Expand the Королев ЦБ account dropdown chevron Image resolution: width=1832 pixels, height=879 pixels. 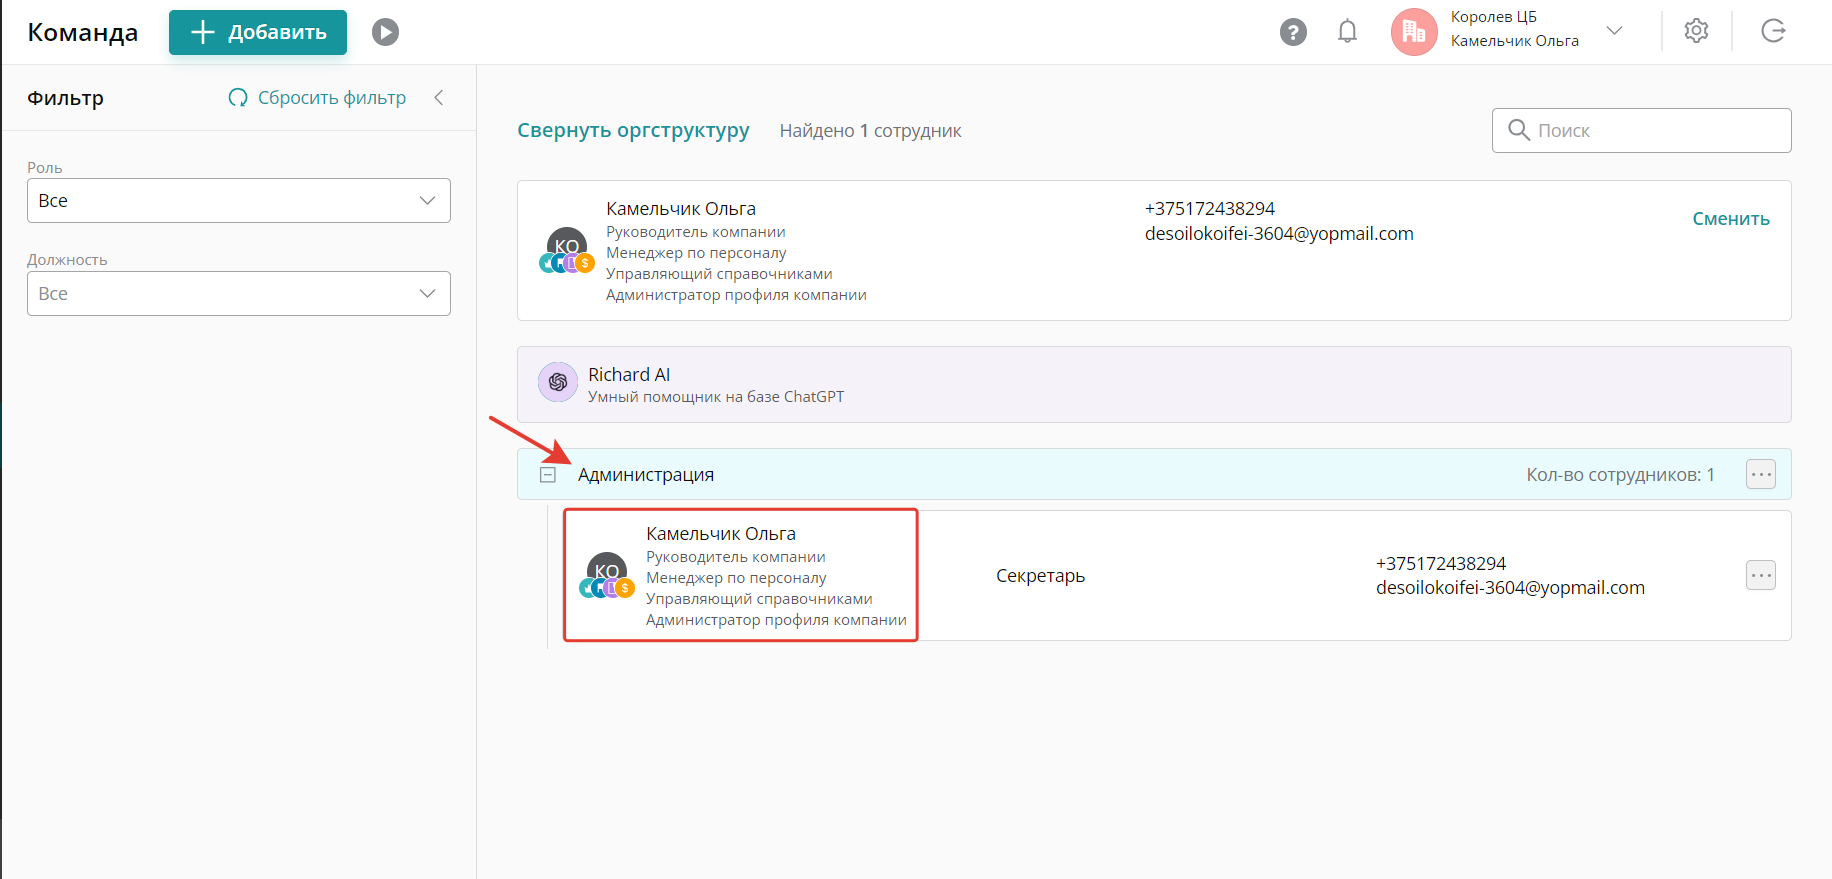(1614, 30)
